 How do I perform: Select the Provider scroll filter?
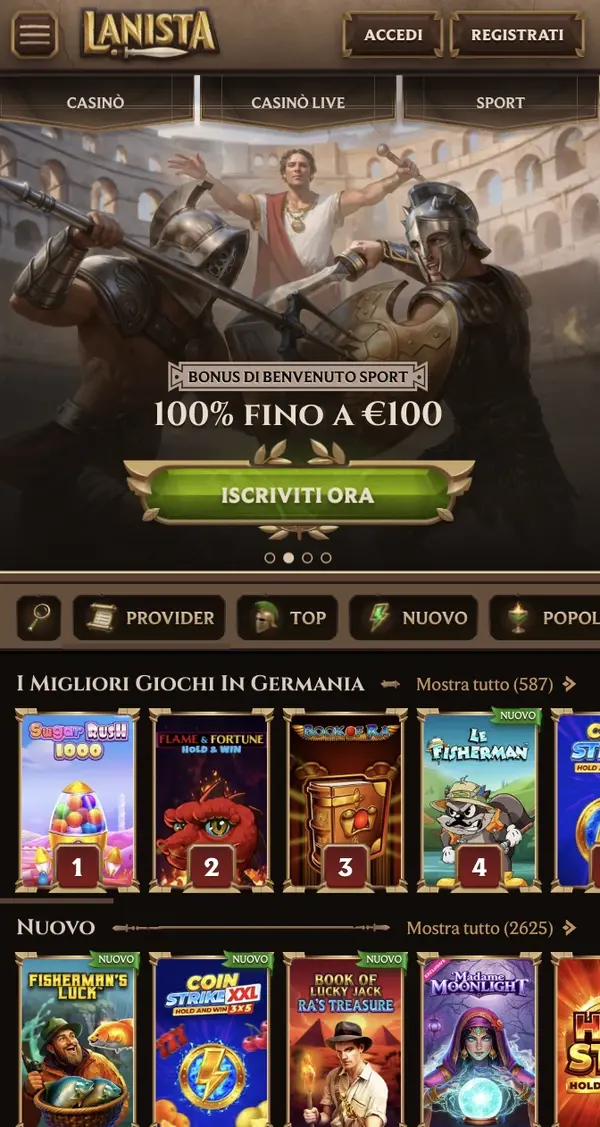[x=149, y=617]
